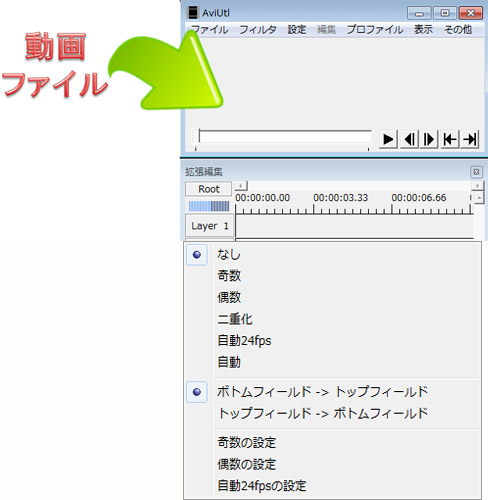Click timeline zoom level bar under Root
The height and width of the screenshot is (500, 488).
click(x=209, y=206)
